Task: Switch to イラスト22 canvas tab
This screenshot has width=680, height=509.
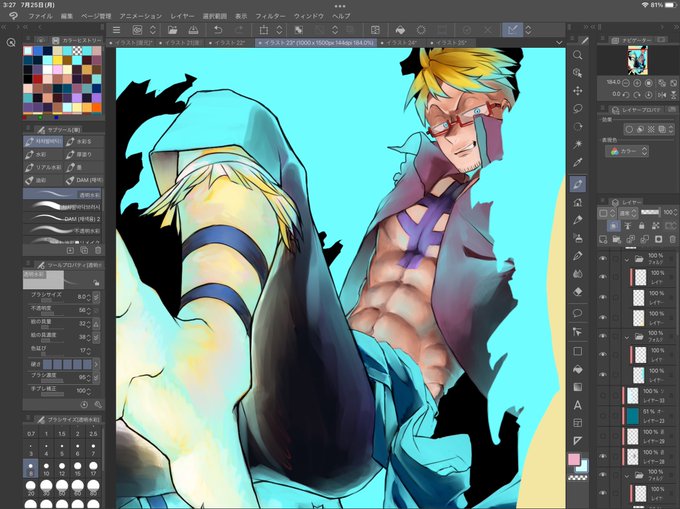Action: [x=228, y=42]
